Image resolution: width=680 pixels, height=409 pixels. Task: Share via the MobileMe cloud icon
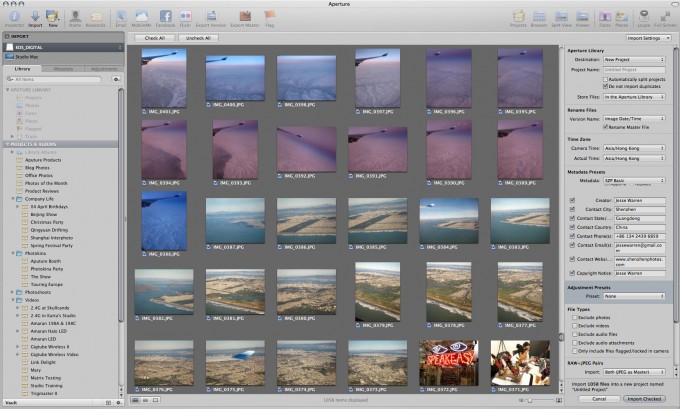[141, 17]
